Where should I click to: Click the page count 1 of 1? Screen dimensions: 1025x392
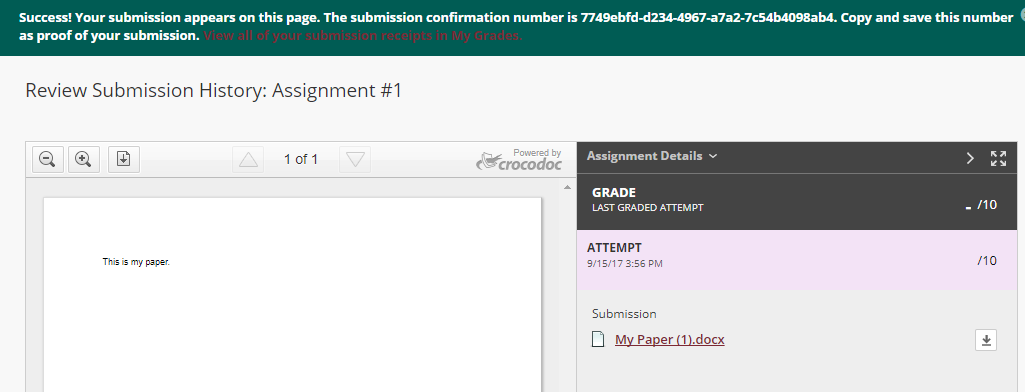pos(301,159)
